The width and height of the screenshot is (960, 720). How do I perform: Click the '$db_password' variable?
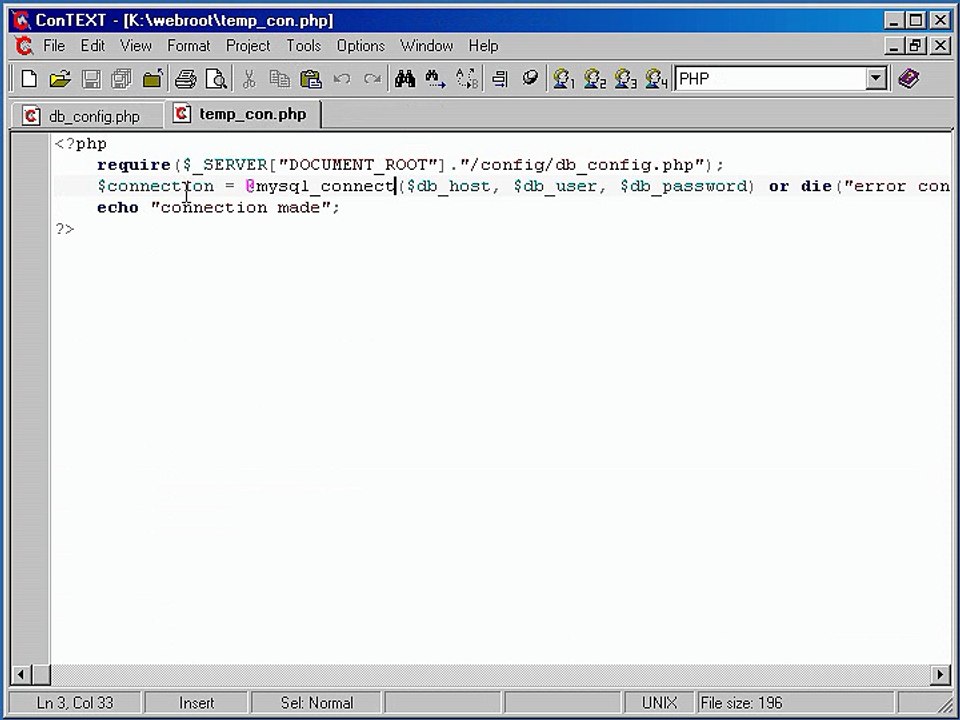683,186
